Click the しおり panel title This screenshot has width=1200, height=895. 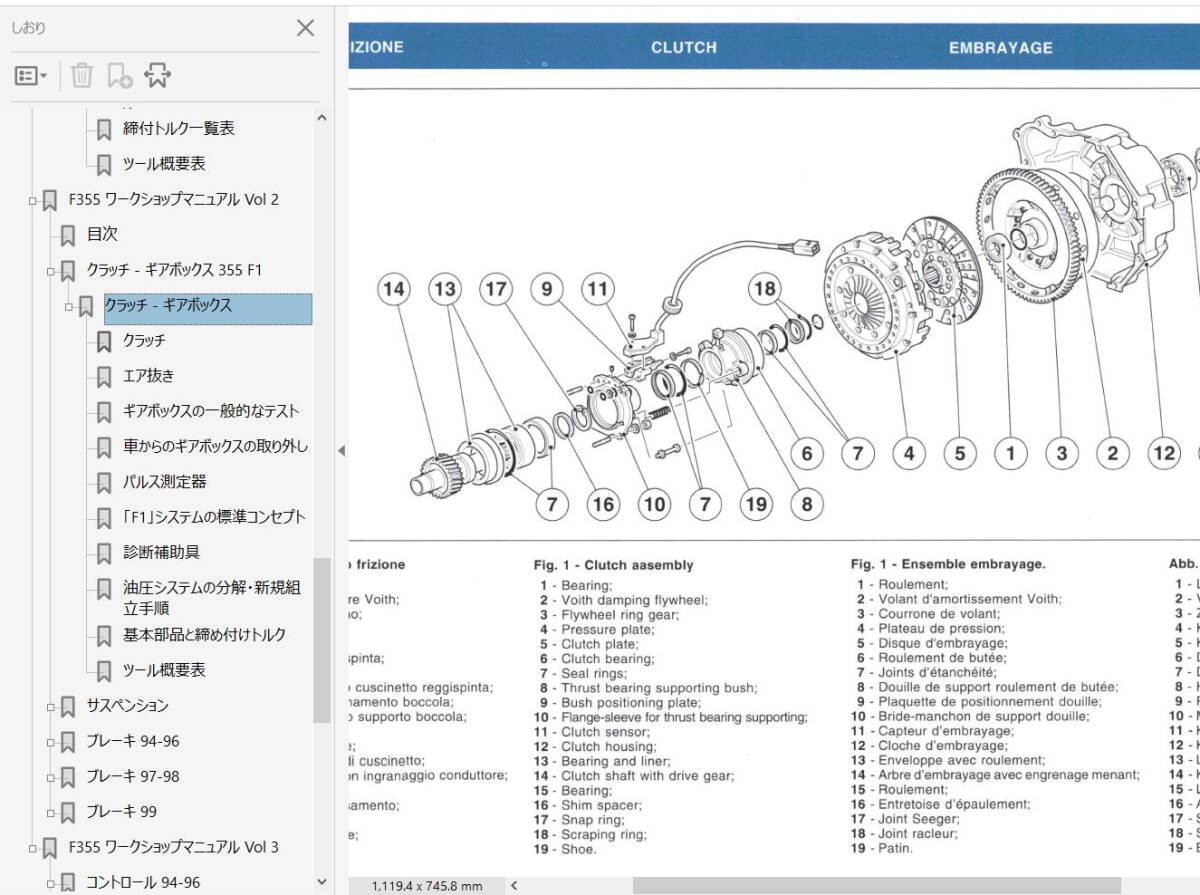click(28, 28)
